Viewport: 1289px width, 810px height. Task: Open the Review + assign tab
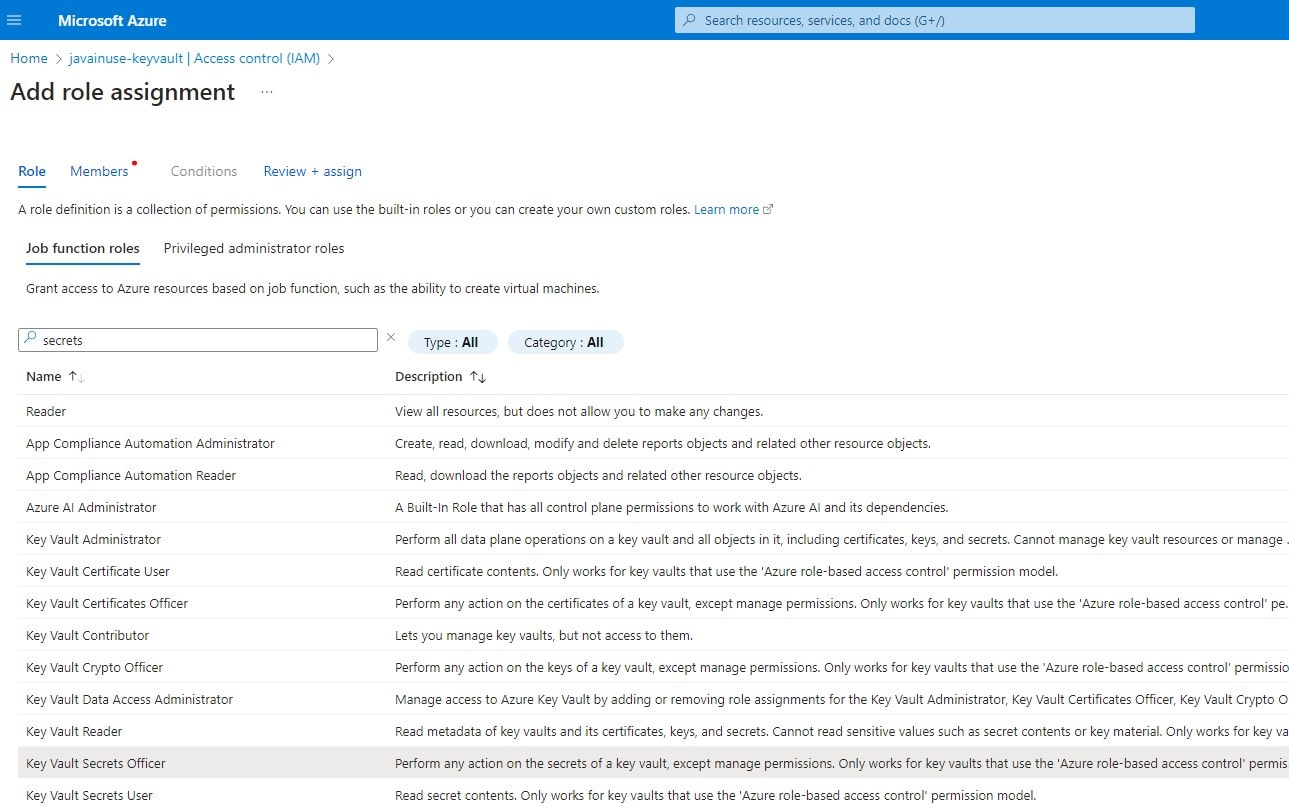coord(313,171)
